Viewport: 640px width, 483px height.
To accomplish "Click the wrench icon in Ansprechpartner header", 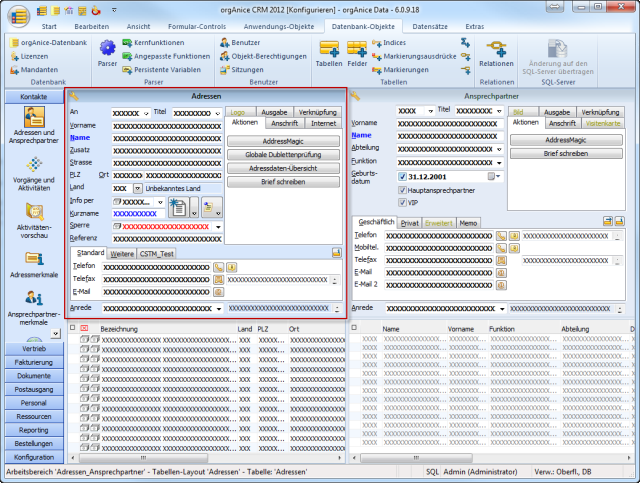I will [355, 96].
